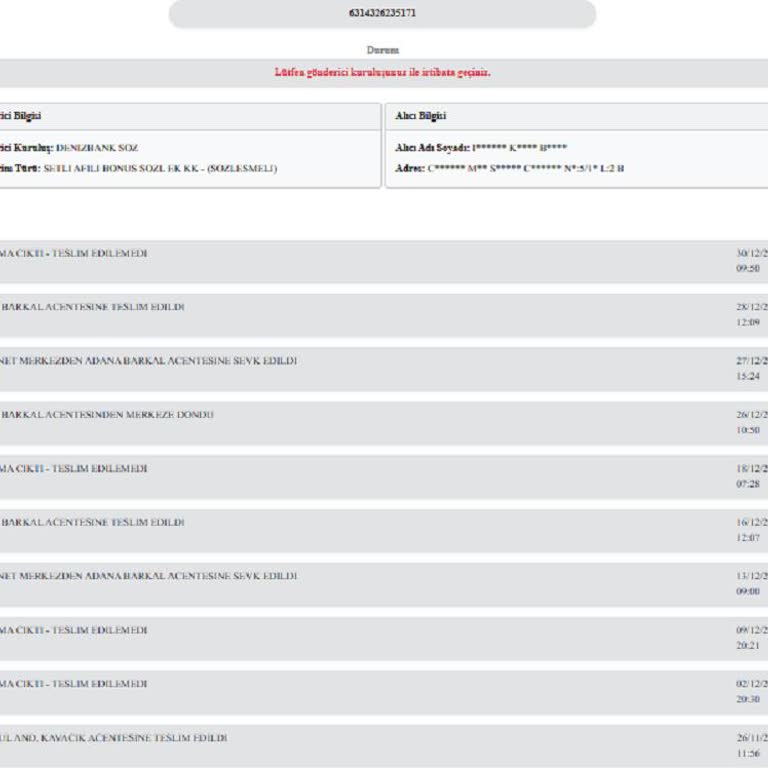Click the 'Adres' masked address line

tap(509, 168)
